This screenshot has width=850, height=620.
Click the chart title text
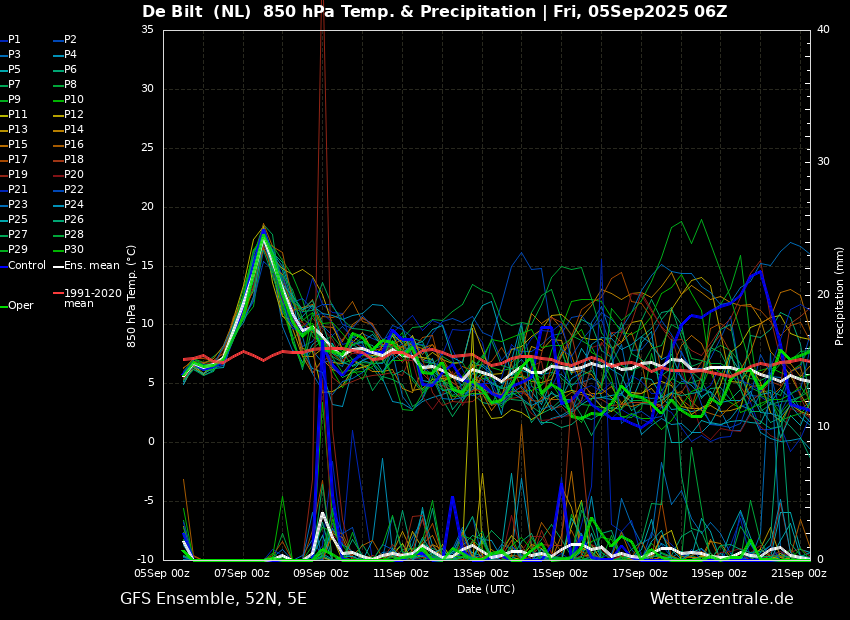[435, 11]
